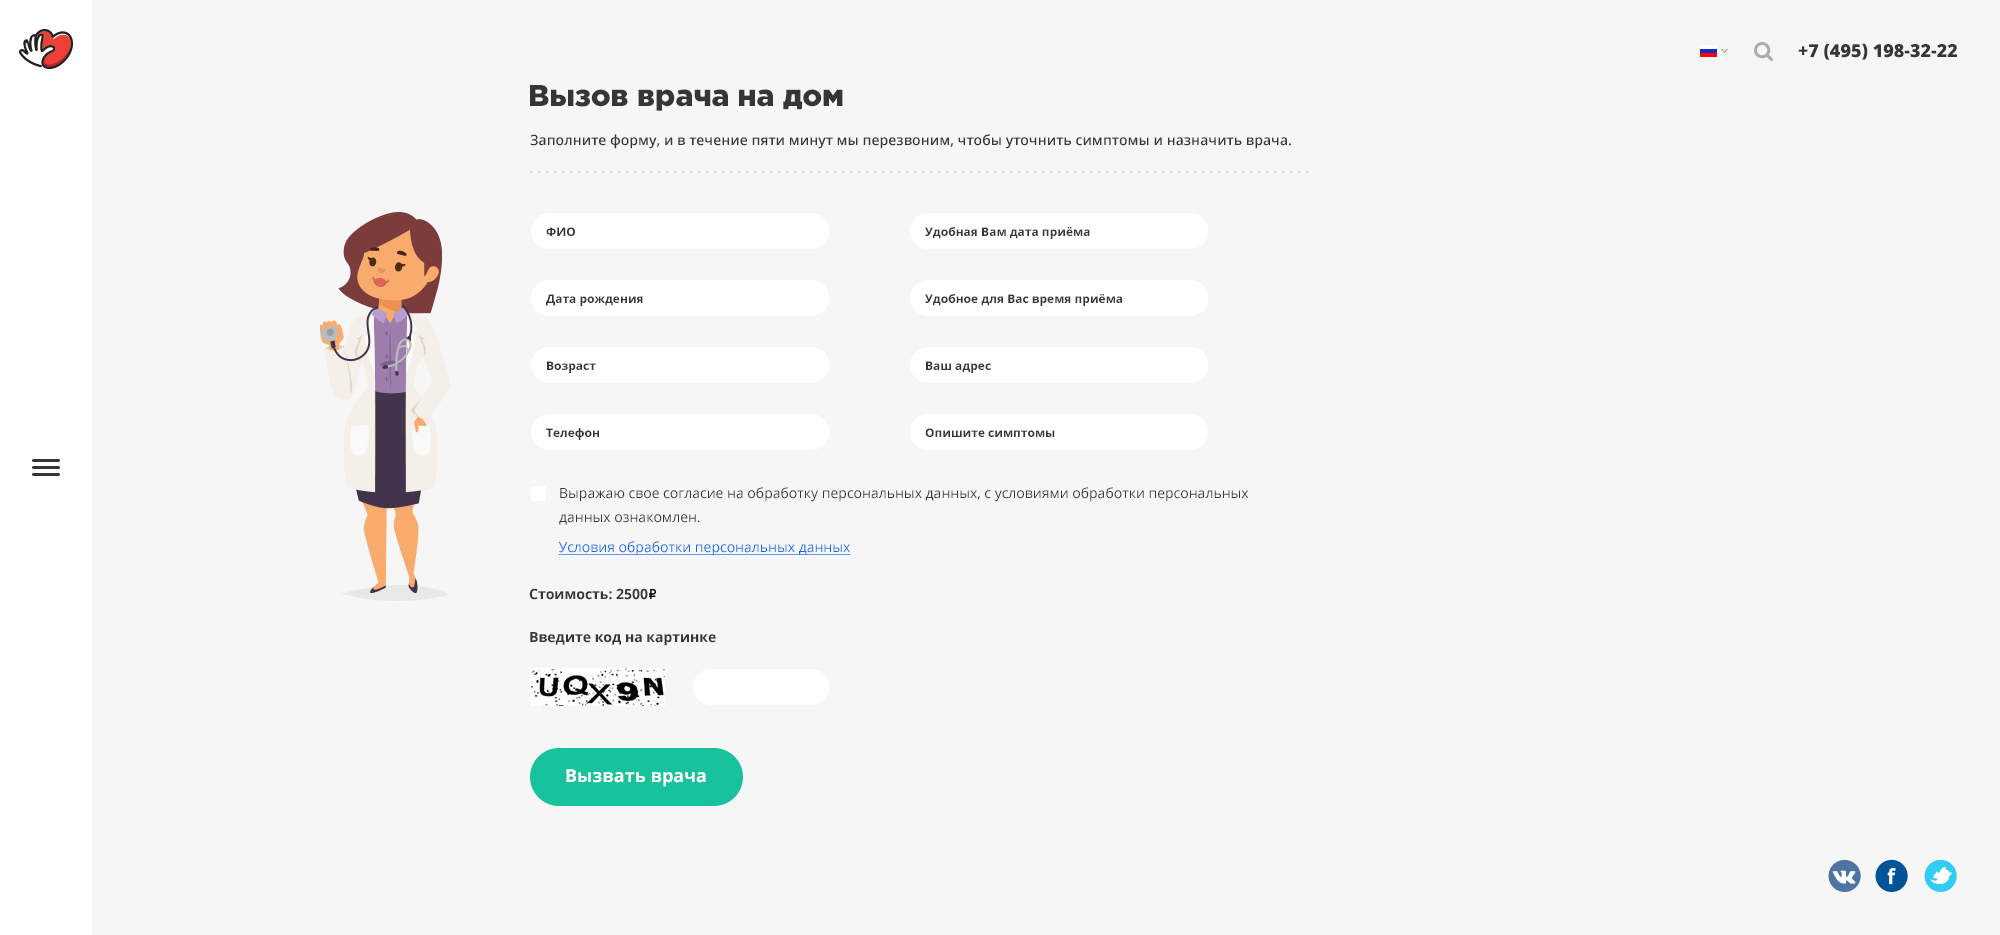Expand the Russian flag language selector
2000x935 pixels.
(1712, 52)
